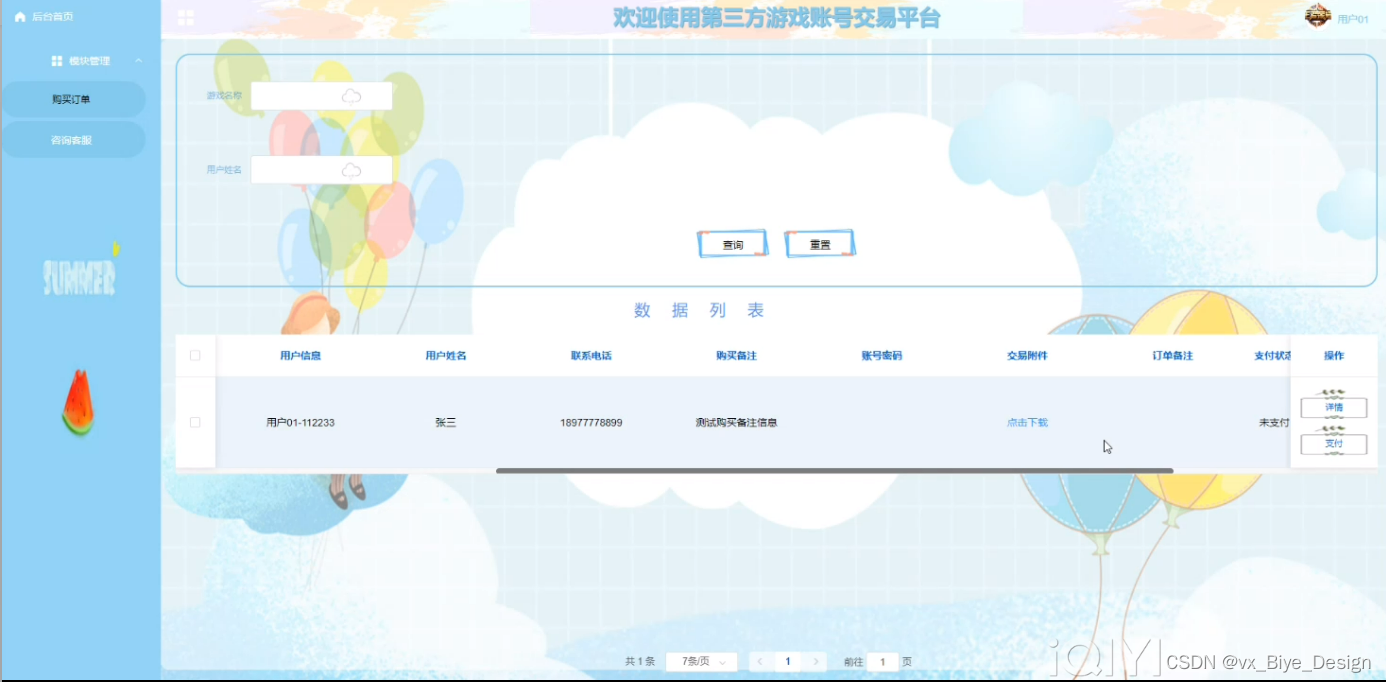The width and height of the screenshot is (1386, 682).
Task: Go to previous page arrow
Action: pyautogui.click(x=761, y=662)
